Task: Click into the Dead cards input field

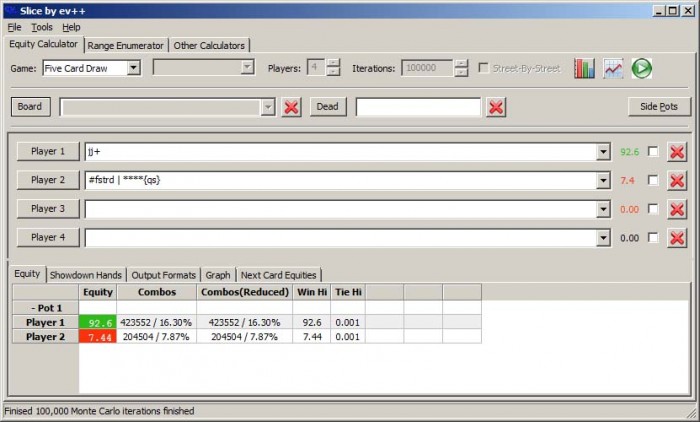Action: 418,107
